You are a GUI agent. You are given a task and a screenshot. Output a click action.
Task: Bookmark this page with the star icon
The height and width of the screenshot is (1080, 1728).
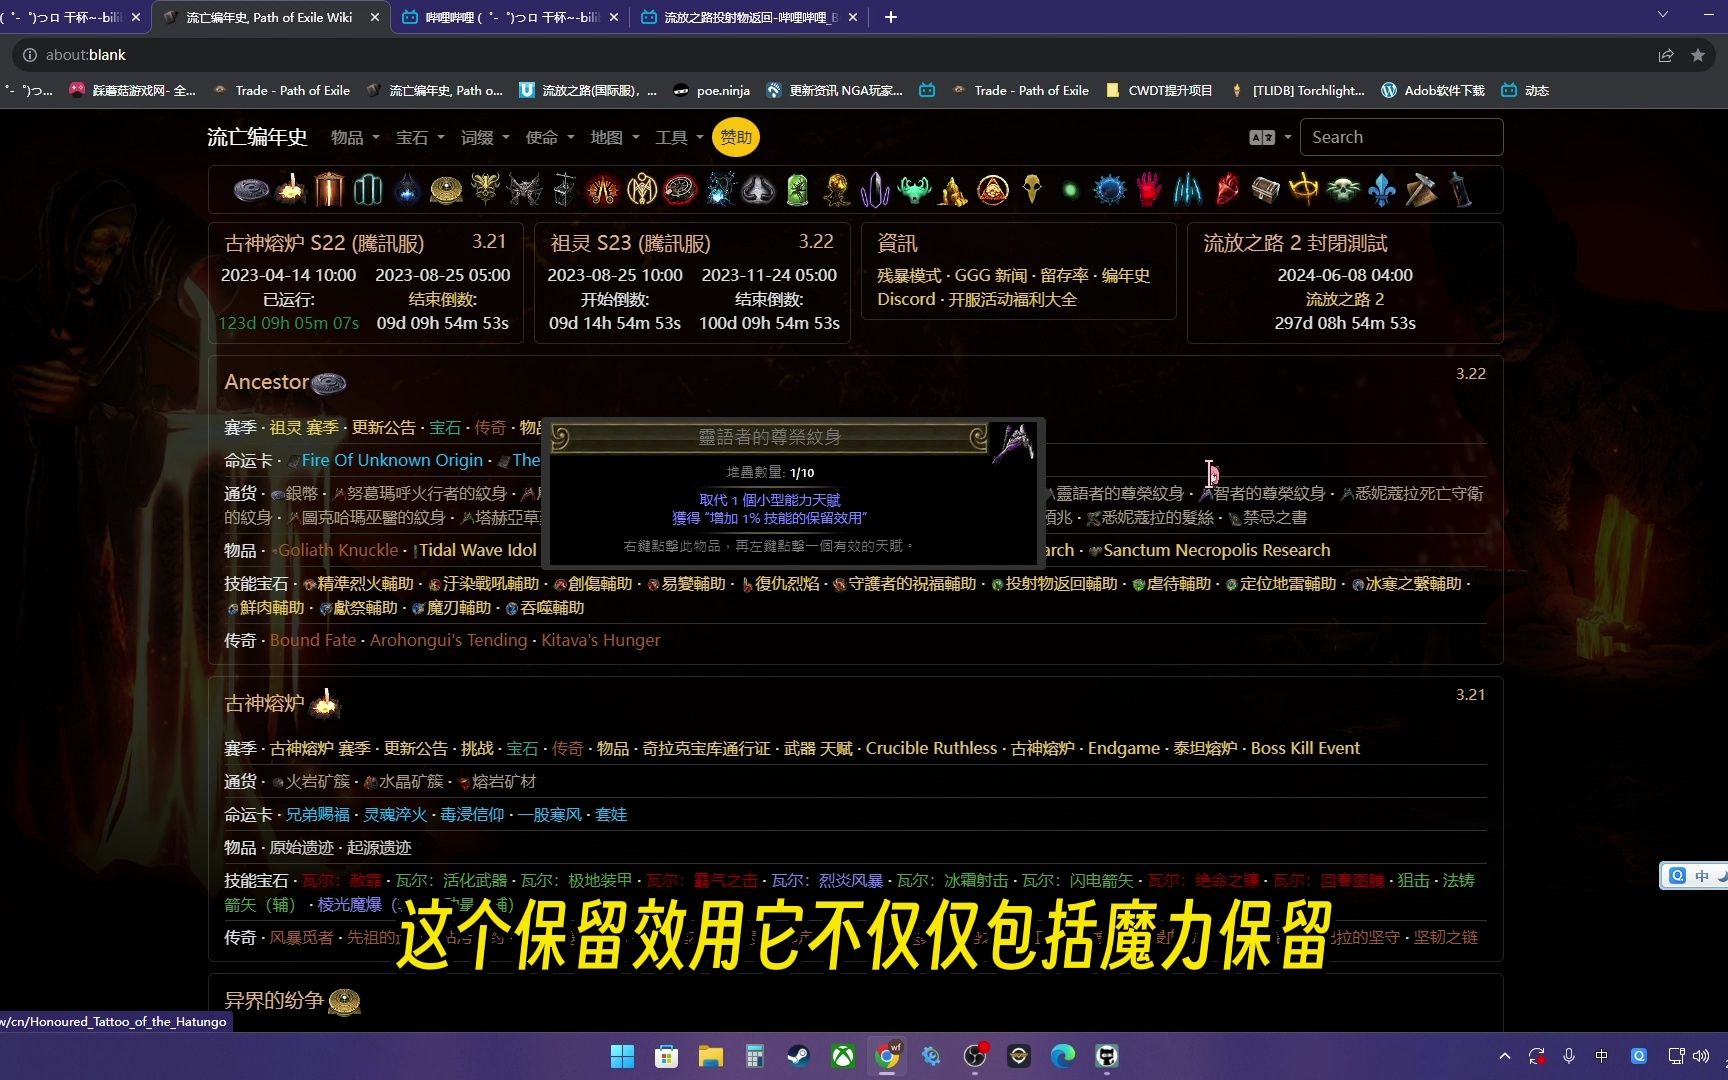[1698, 55]
